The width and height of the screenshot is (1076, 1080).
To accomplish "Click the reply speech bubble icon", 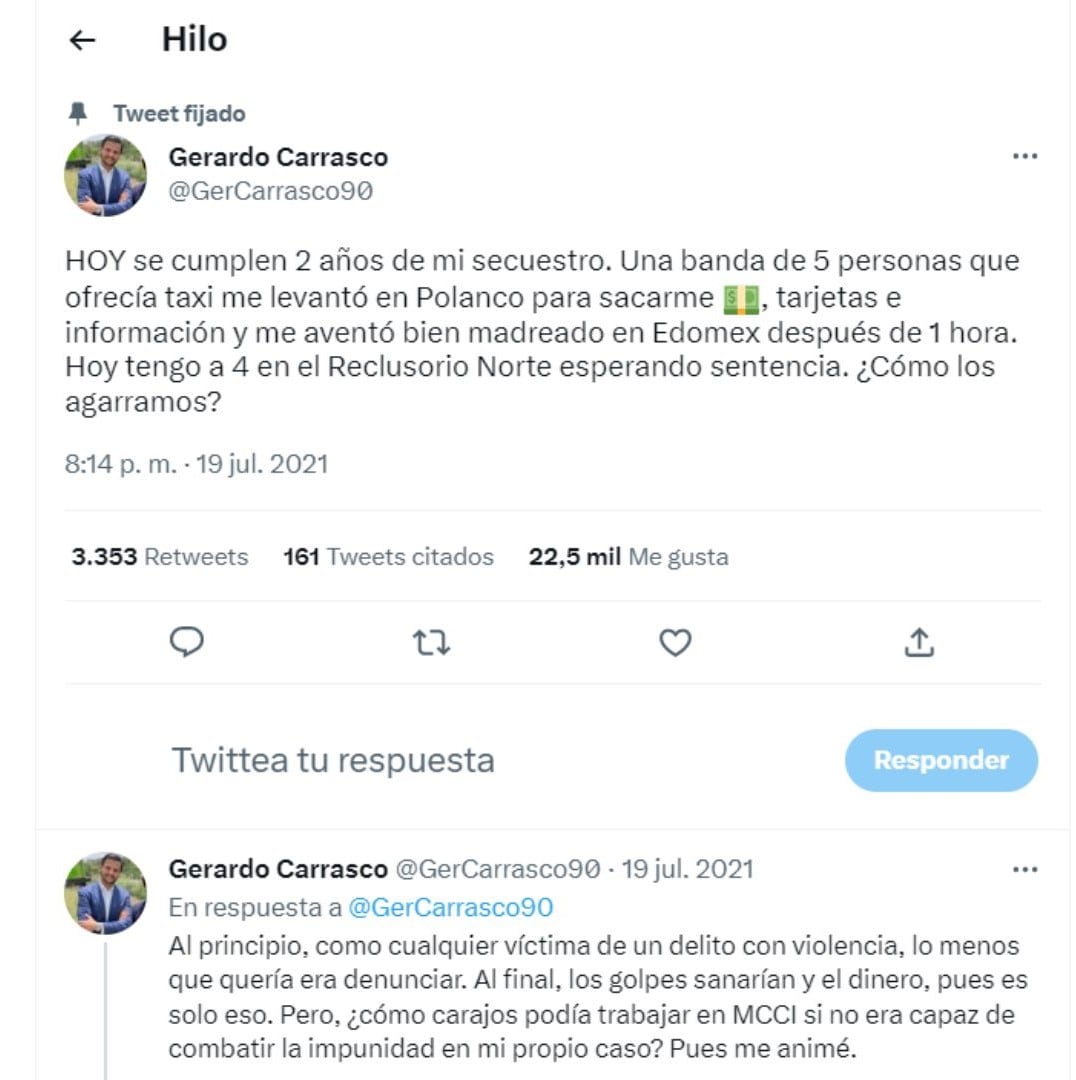I will tap(187, 642).
